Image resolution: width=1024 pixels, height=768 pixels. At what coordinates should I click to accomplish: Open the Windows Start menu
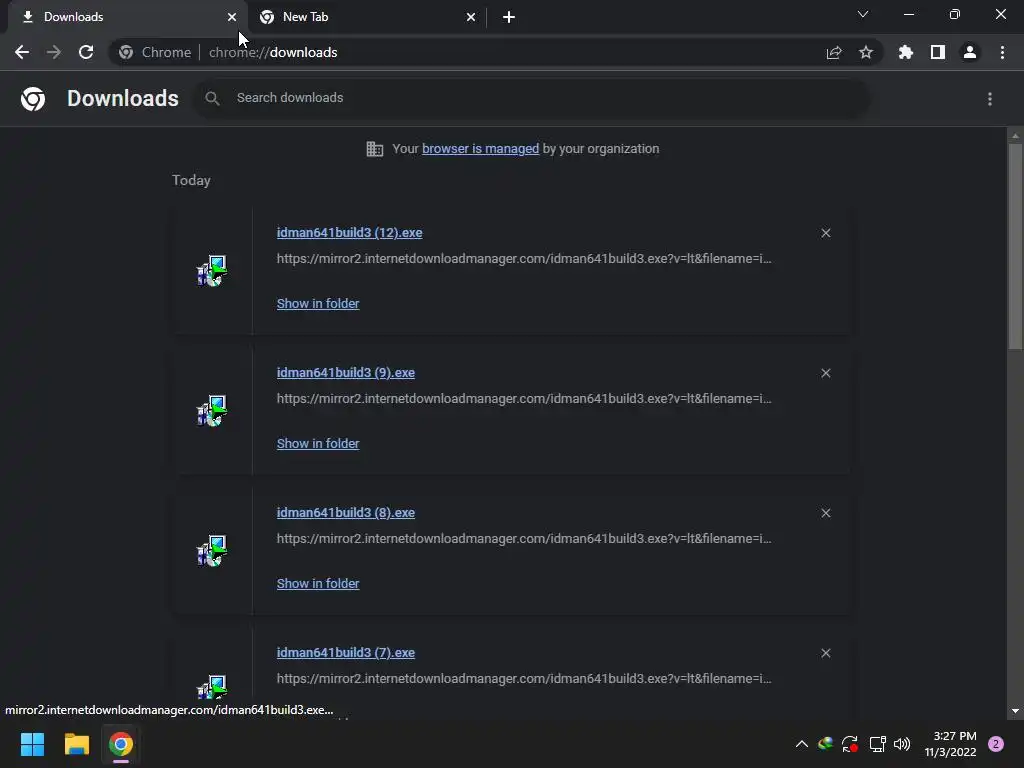(x=32, y=744)
